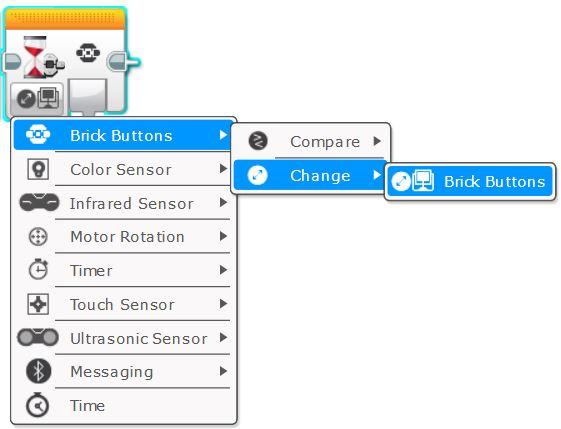Image resolution: width=561 pixels, height=429 pixels.
Task: Click the Motor Rotation icon
Action: pyautogui.click(x=38, y=237)
